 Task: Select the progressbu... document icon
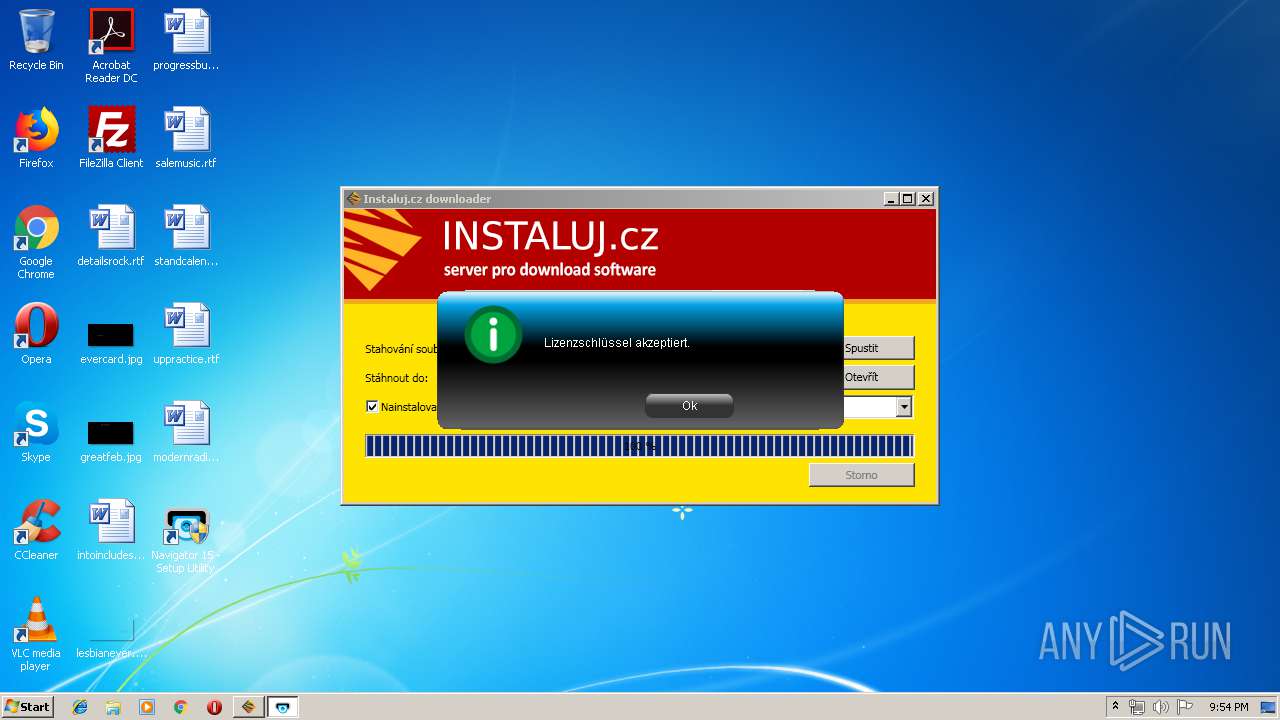(186, 41)
